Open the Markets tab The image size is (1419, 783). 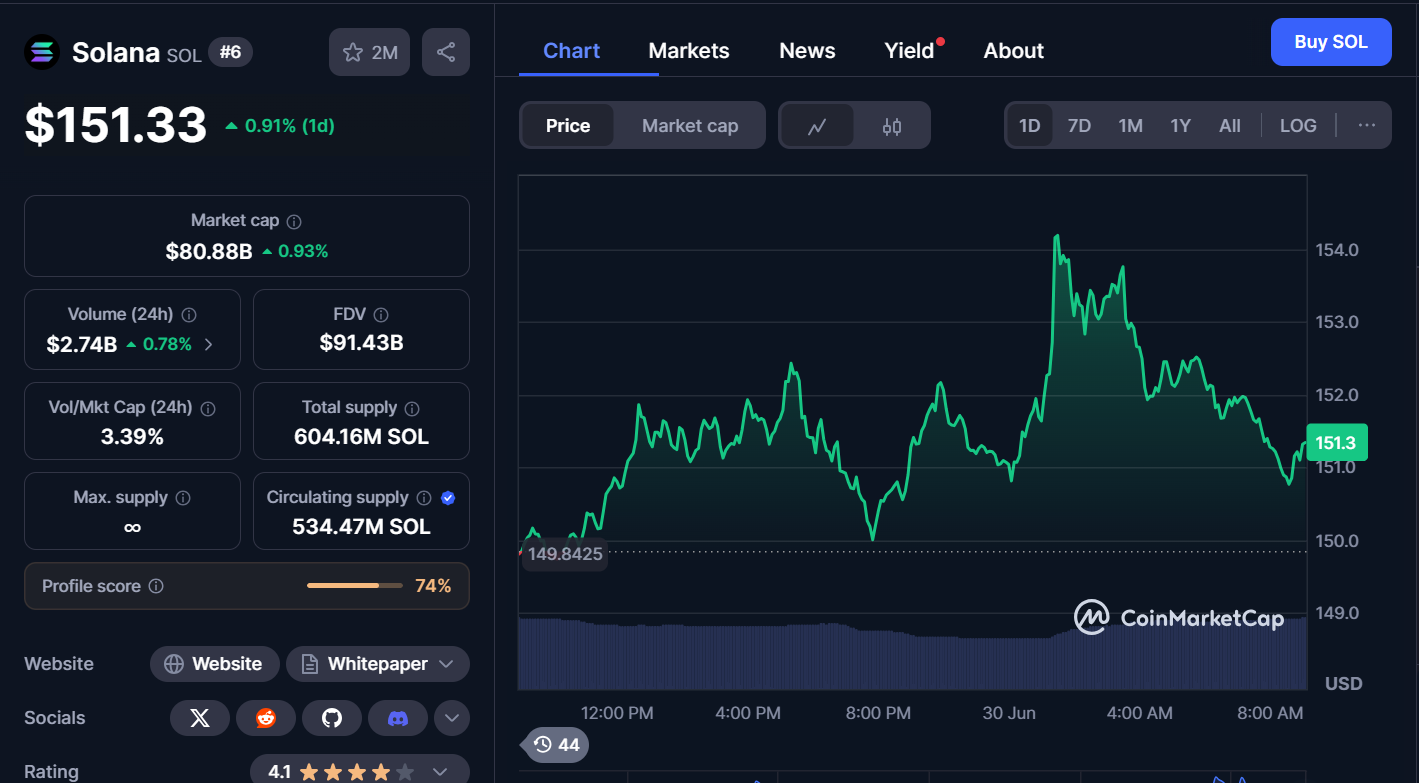689,51
